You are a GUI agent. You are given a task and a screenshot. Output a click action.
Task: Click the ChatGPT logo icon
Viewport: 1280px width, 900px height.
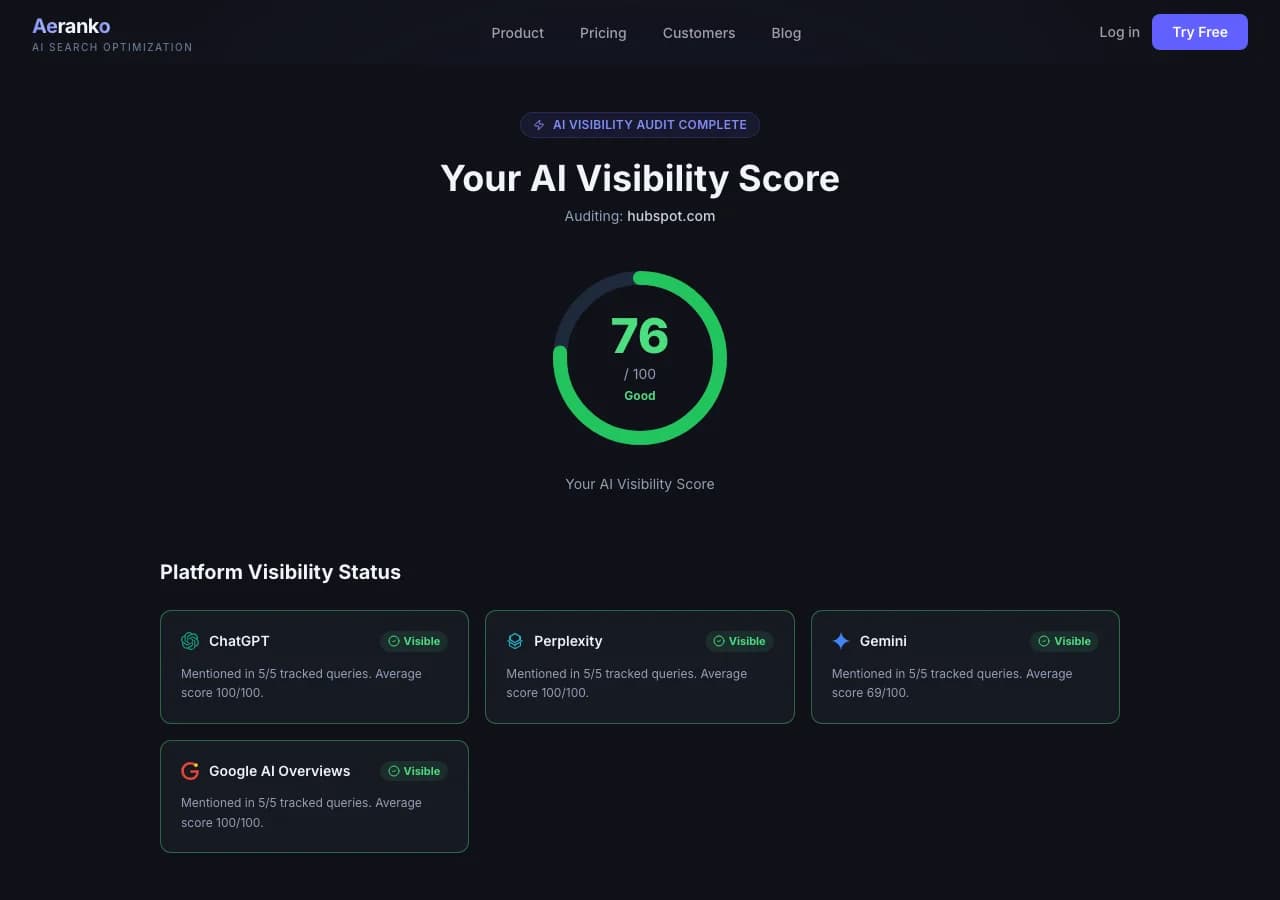click(x=190, y=641)
